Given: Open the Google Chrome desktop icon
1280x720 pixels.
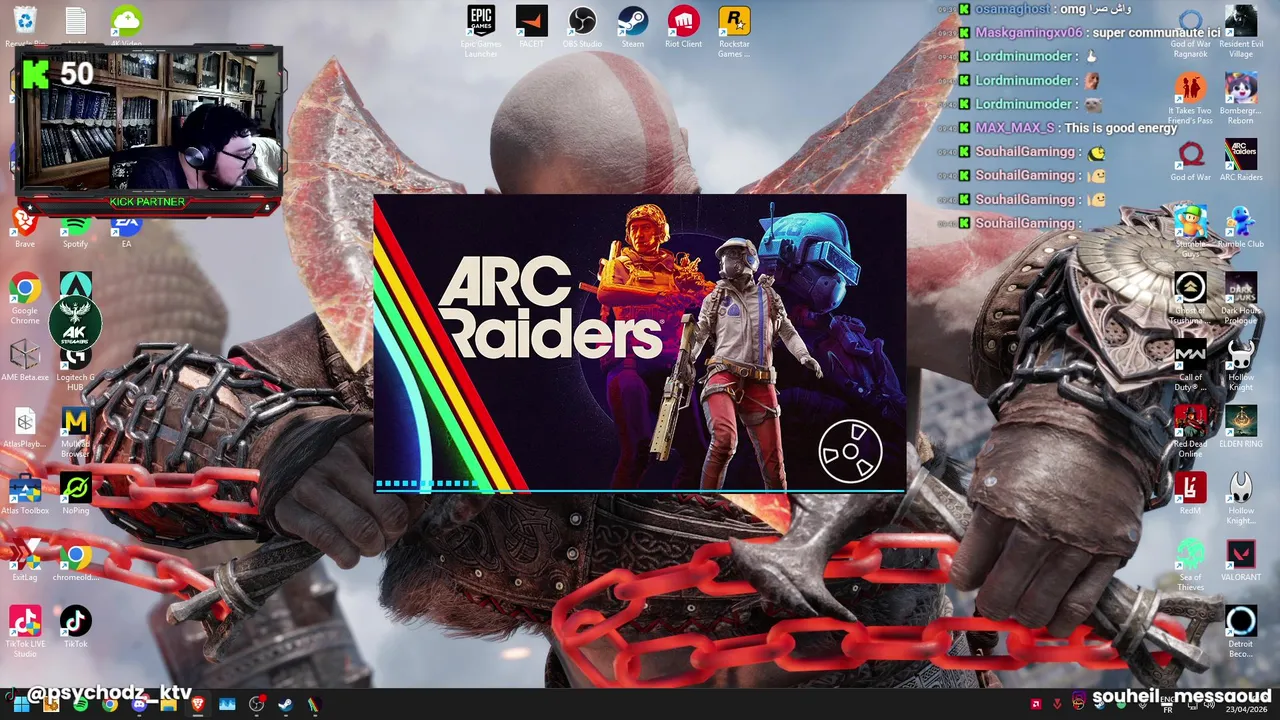Looking at the screenshot, I should click(25, 298).
